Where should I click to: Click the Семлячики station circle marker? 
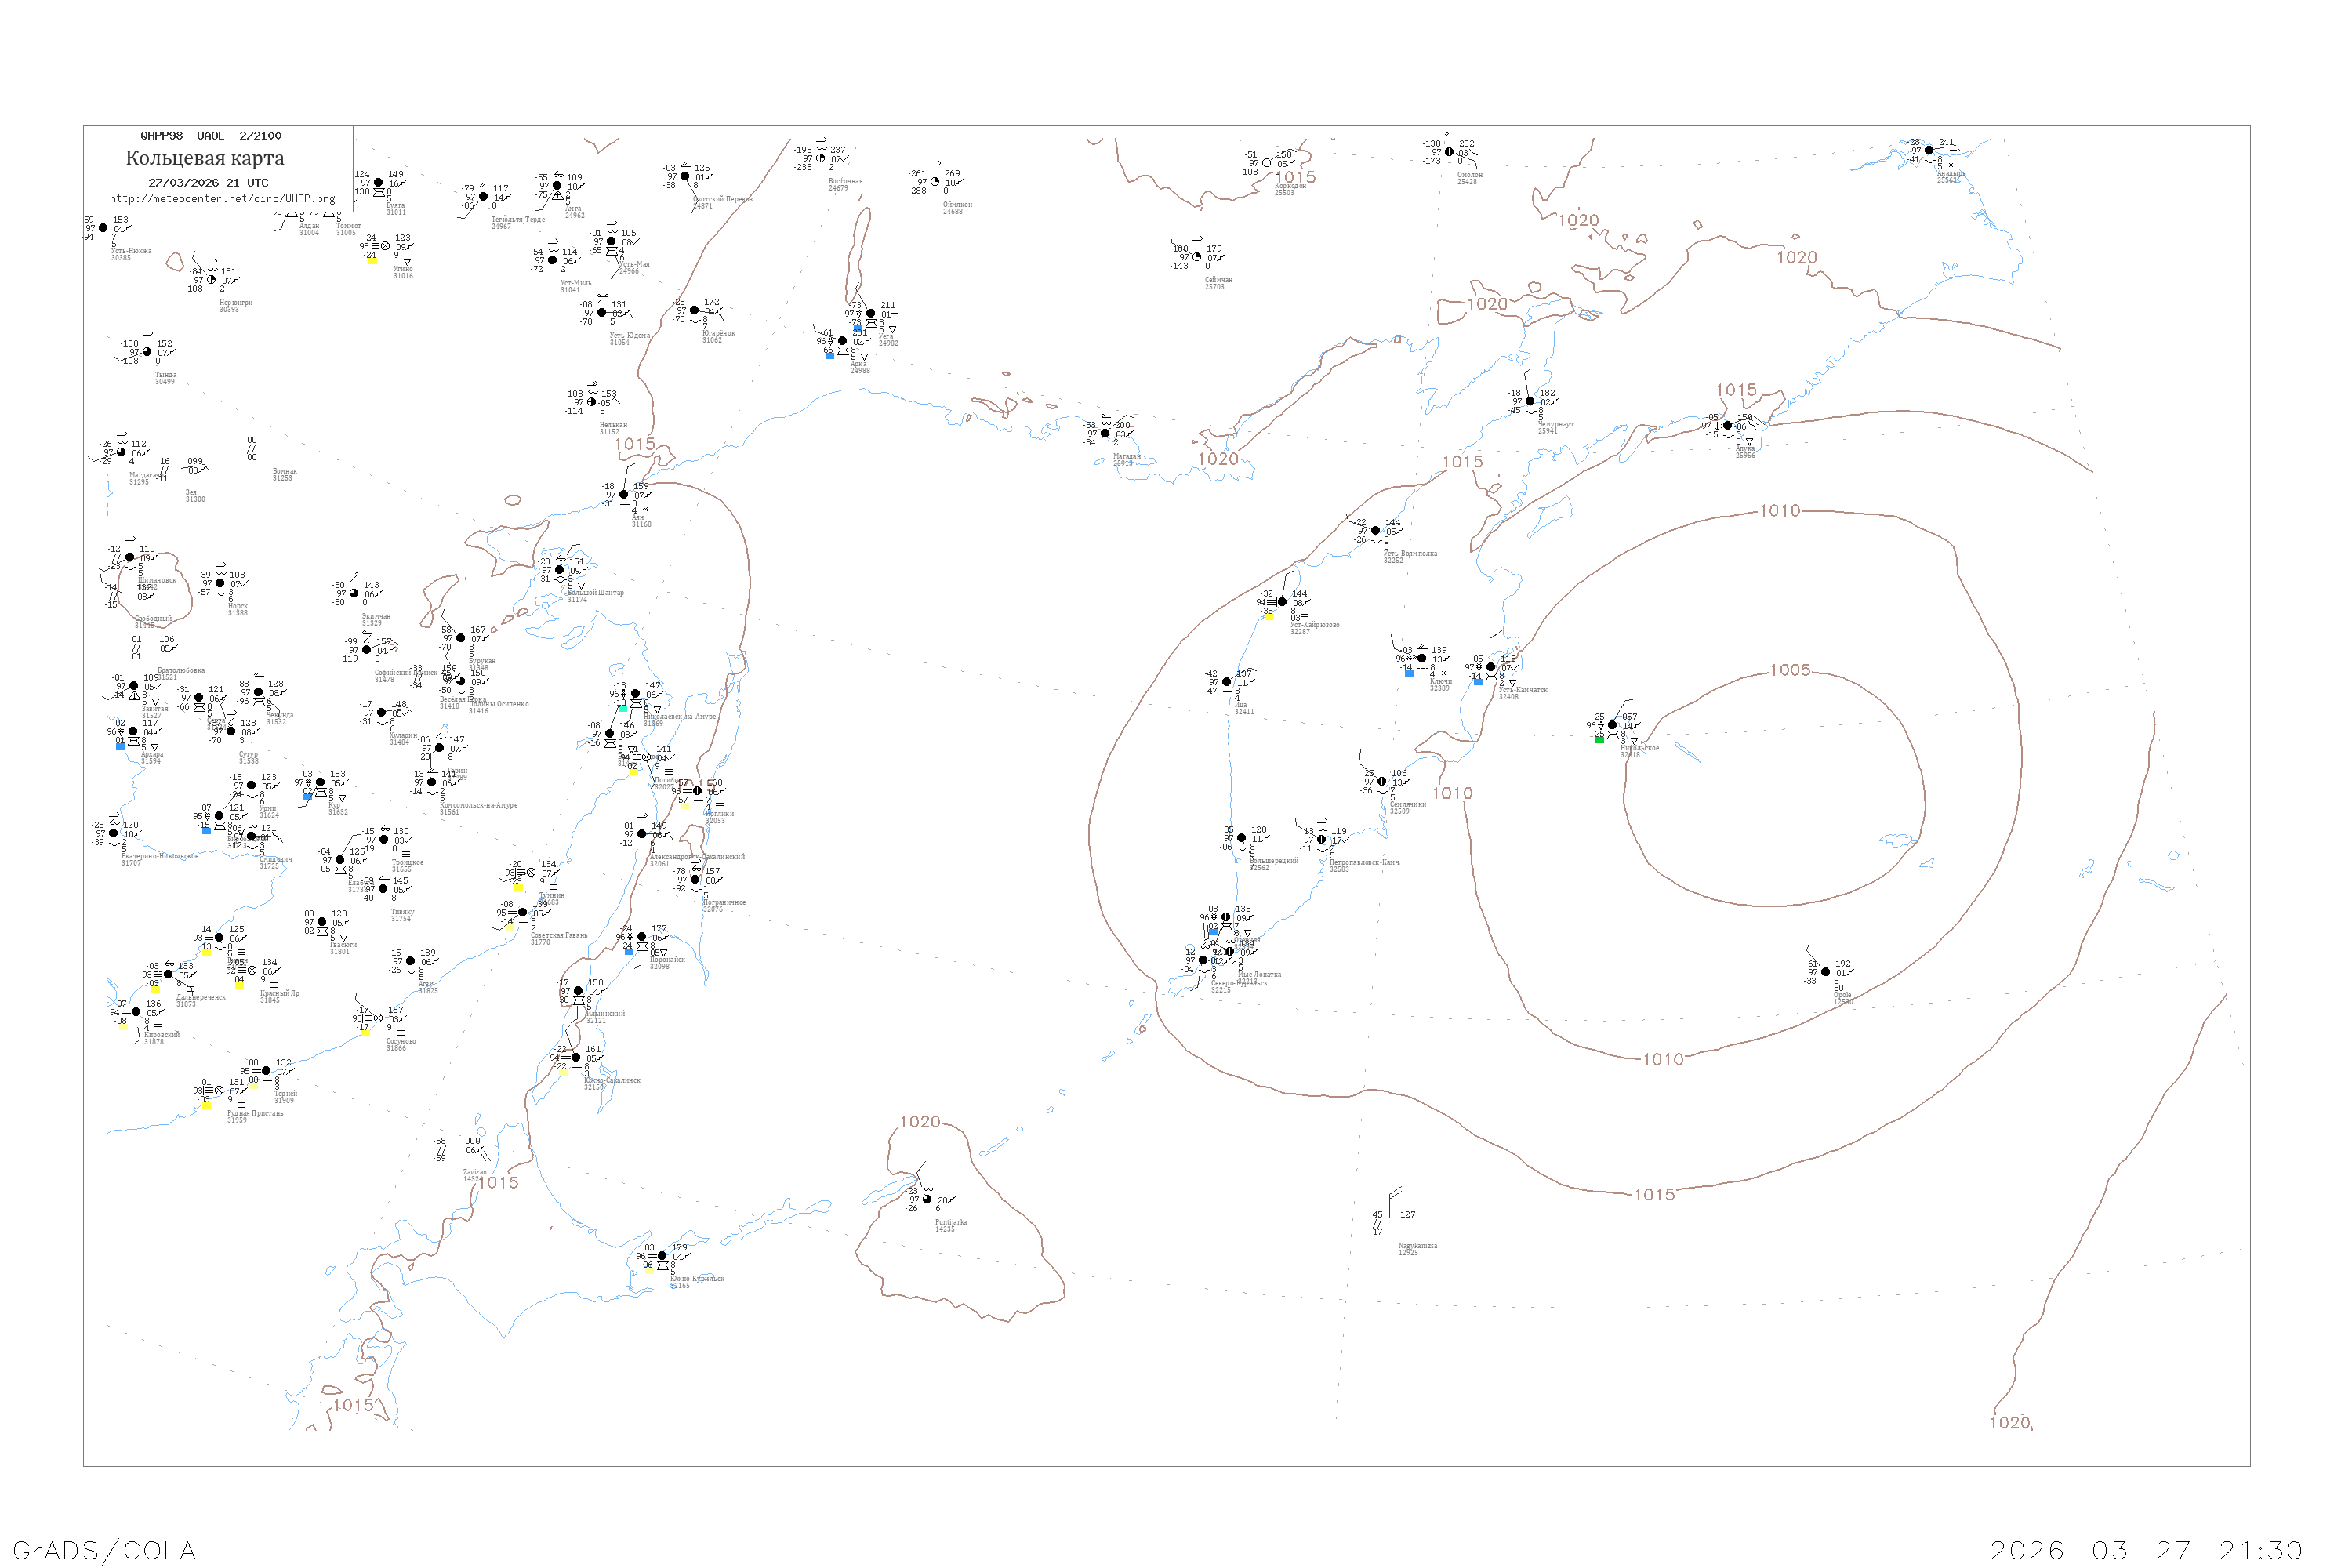point(1382,782)
